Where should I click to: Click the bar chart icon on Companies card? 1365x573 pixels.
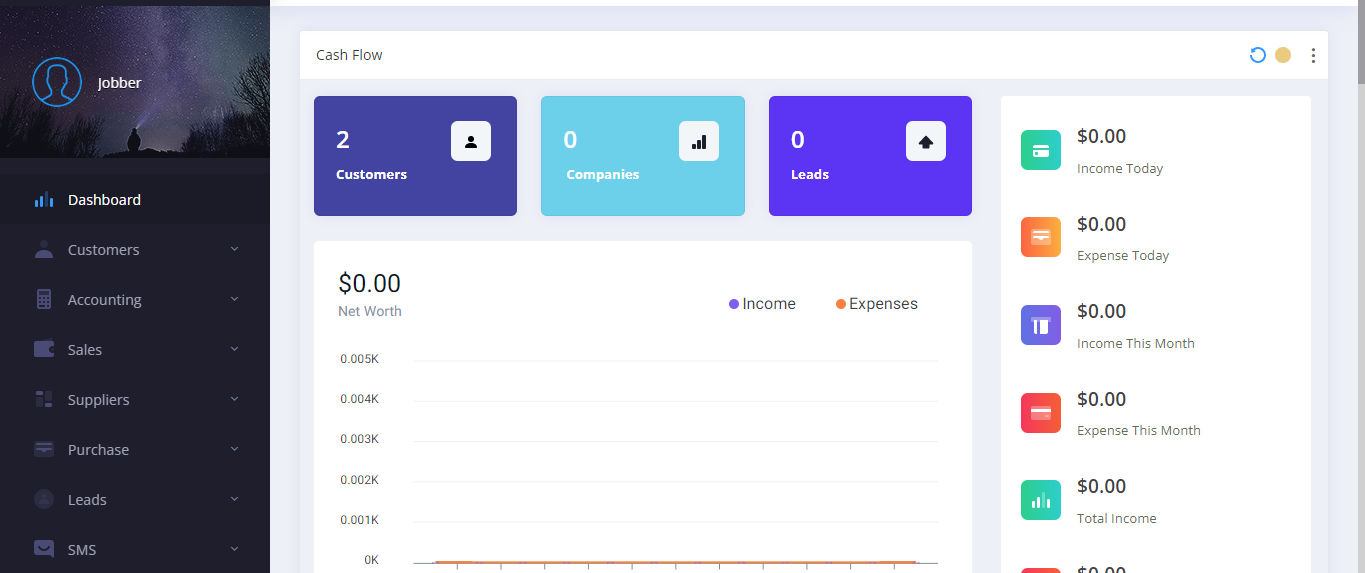coord(699,141)
